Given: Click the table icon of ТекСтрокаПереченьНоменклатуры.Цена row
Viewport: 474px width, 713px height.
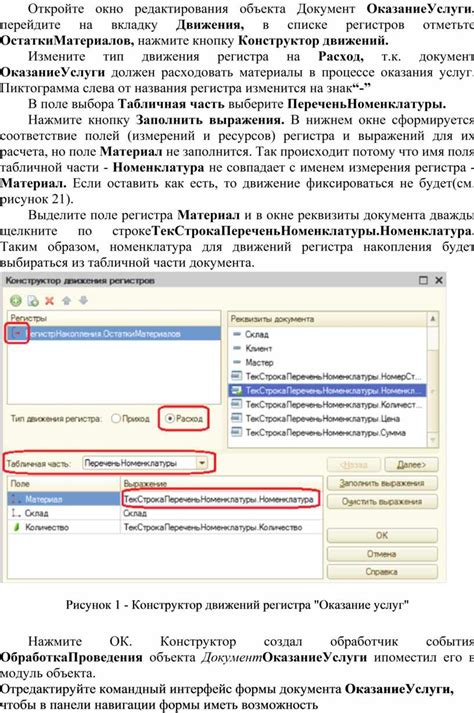Looking at the screenshot, I should [x=237, y=418].
